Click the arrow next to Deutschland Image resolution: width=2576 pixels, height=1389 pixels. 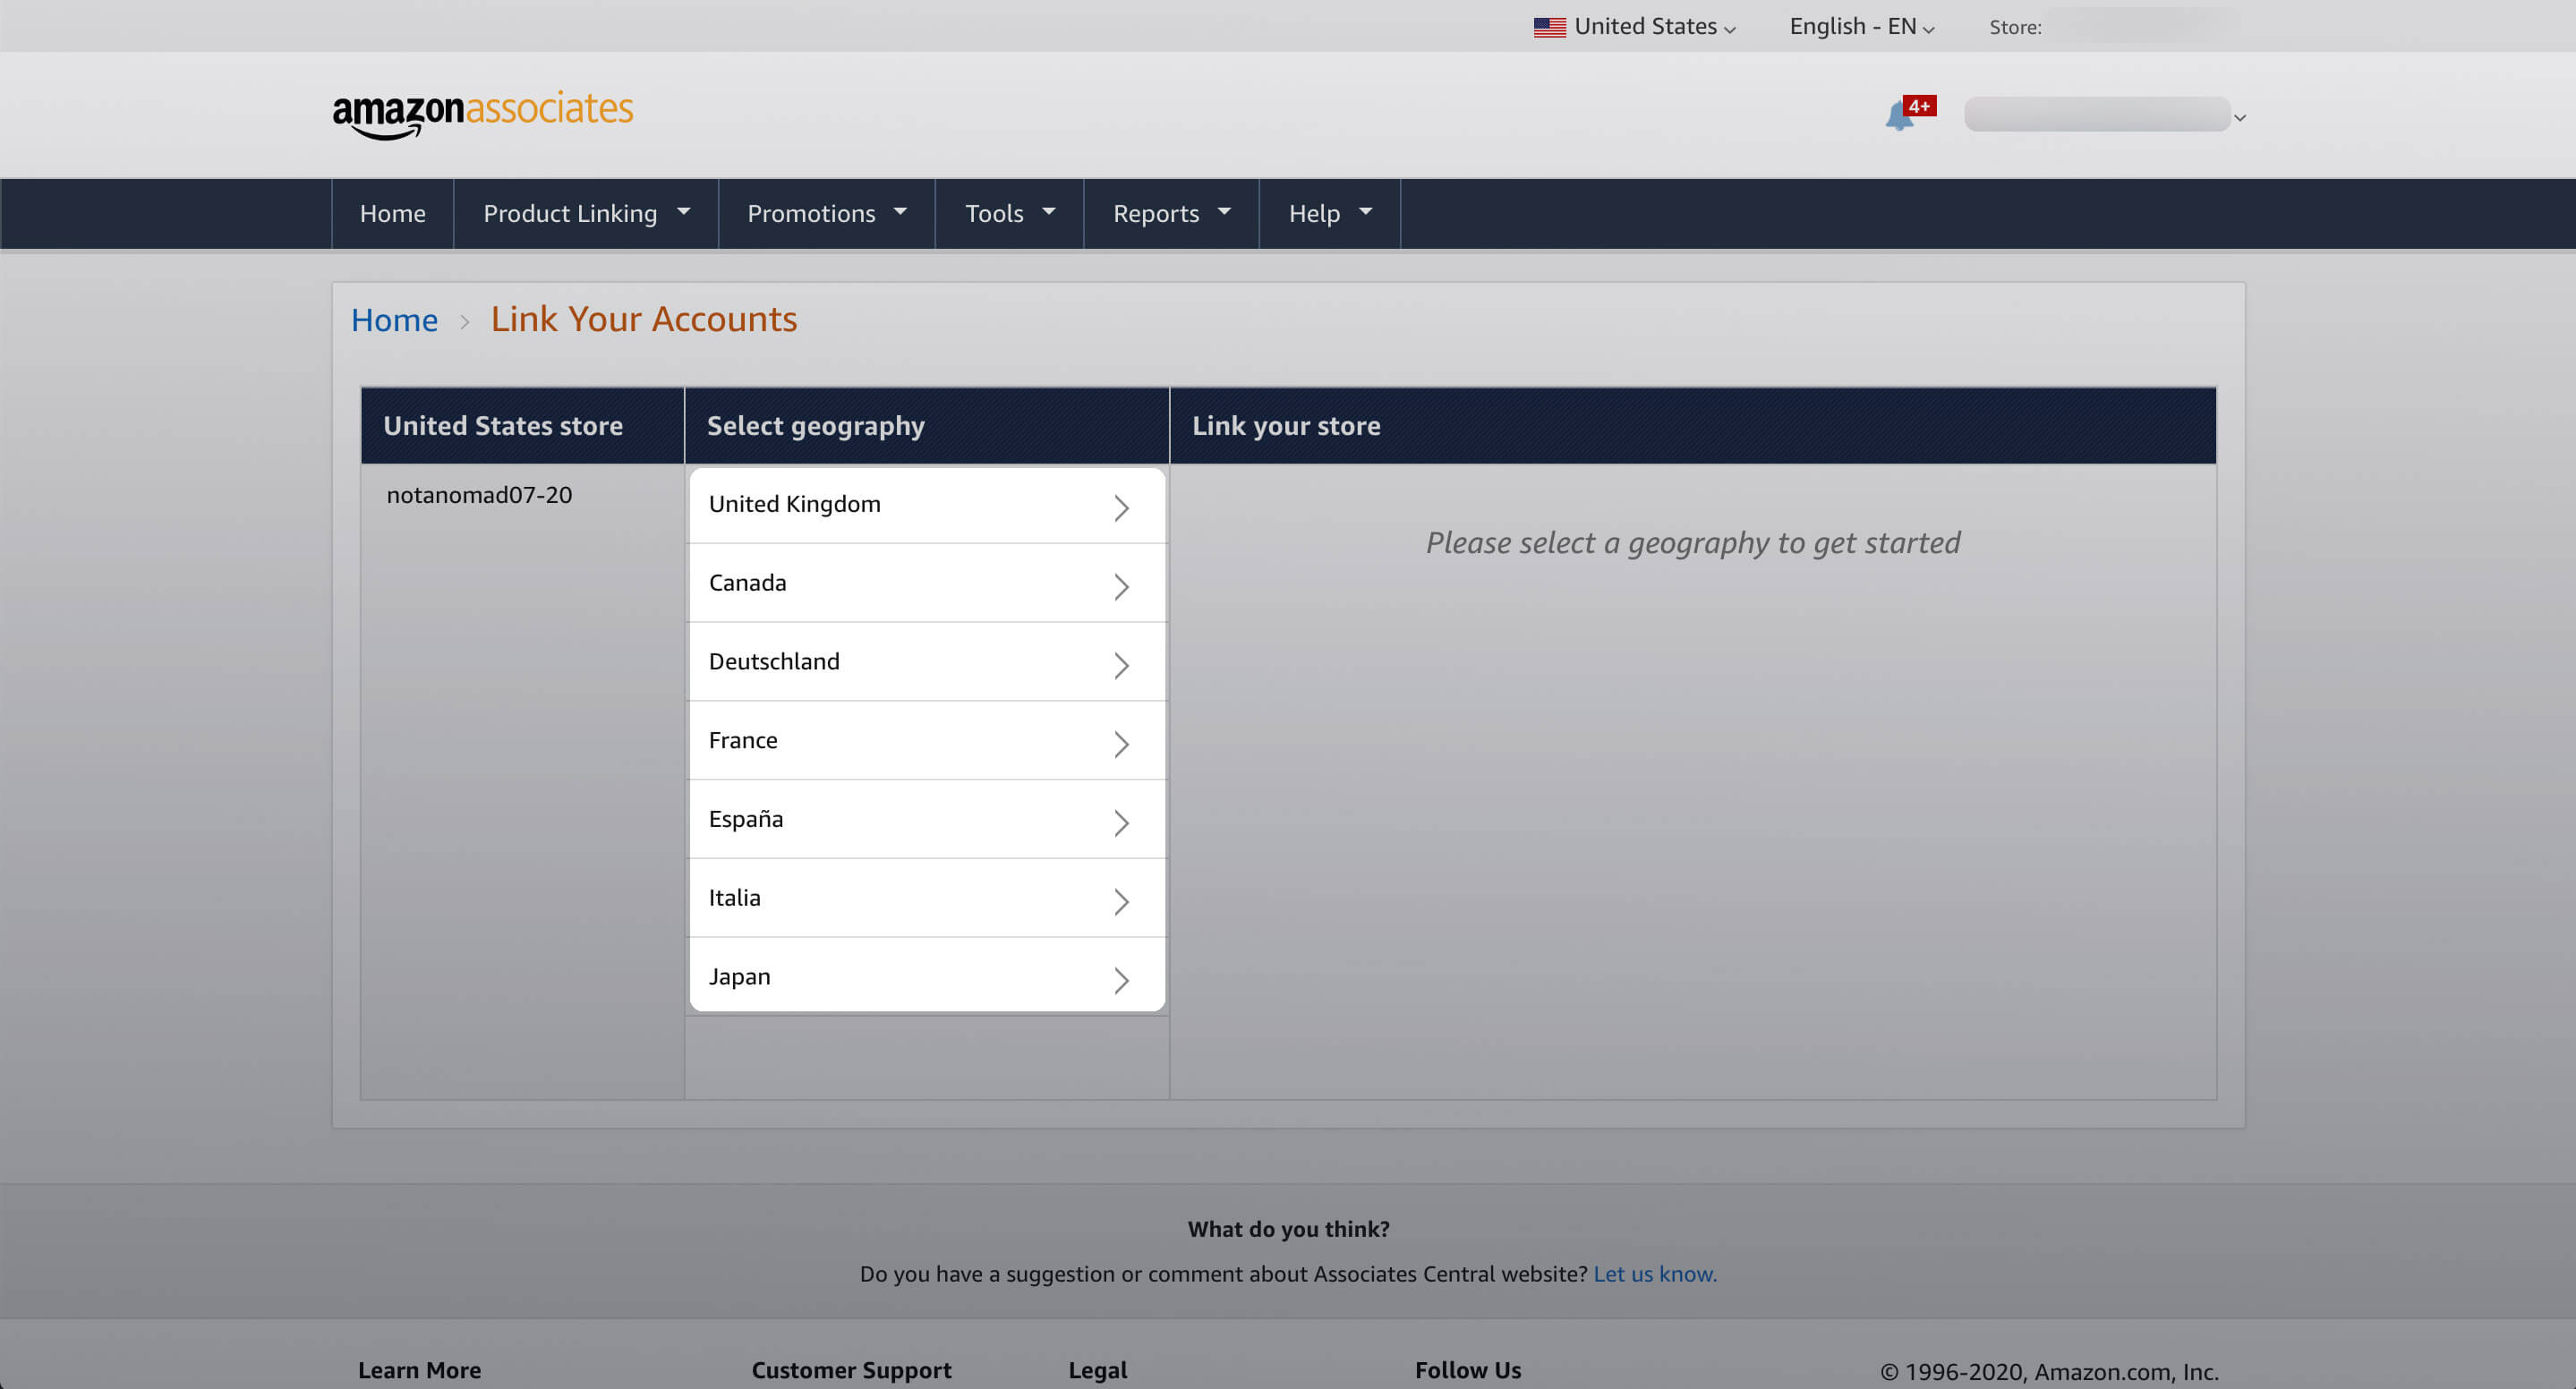(1121, 665)
